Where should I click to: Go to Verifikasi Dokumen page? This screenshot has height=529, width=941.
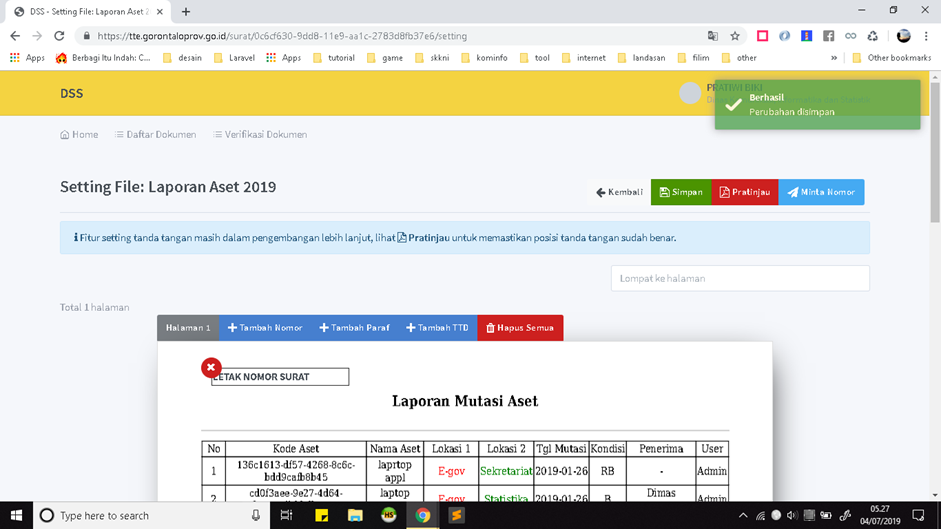(260, 134)
